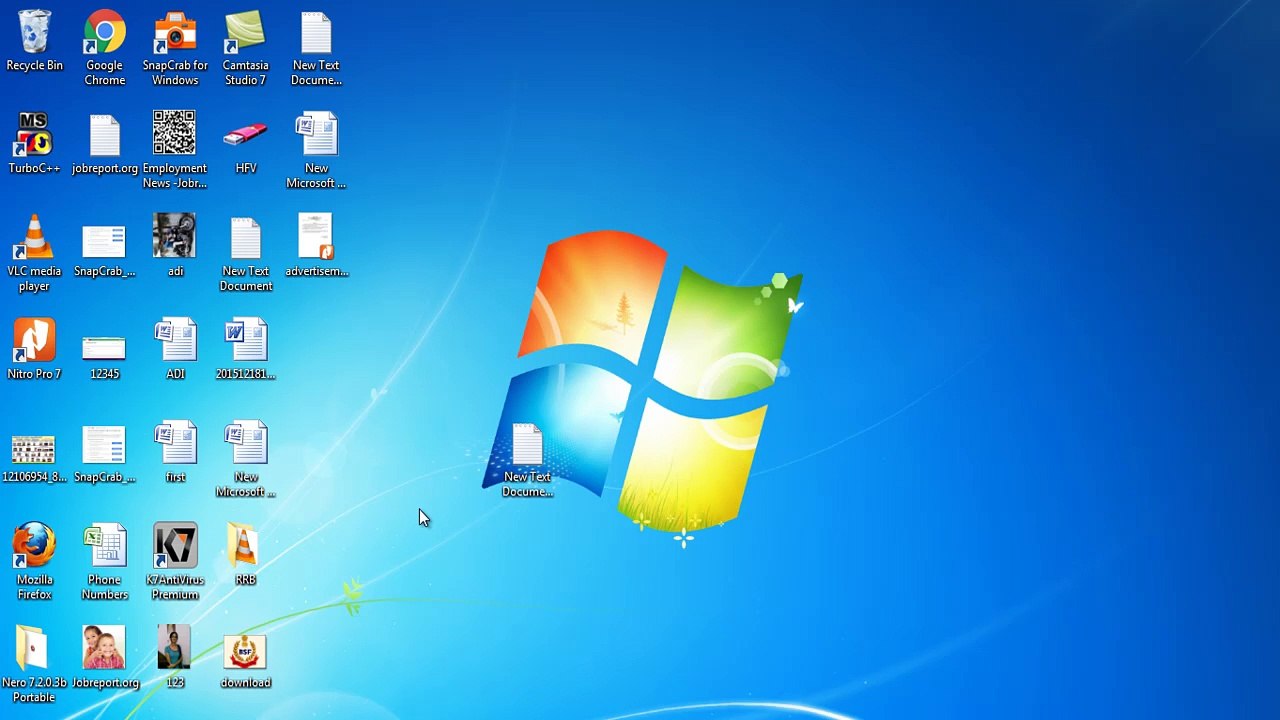This screenshot has height=720, width=1280.
Task: Click SnapCrab_ image file beside the first document
Action: coord(104,455)
